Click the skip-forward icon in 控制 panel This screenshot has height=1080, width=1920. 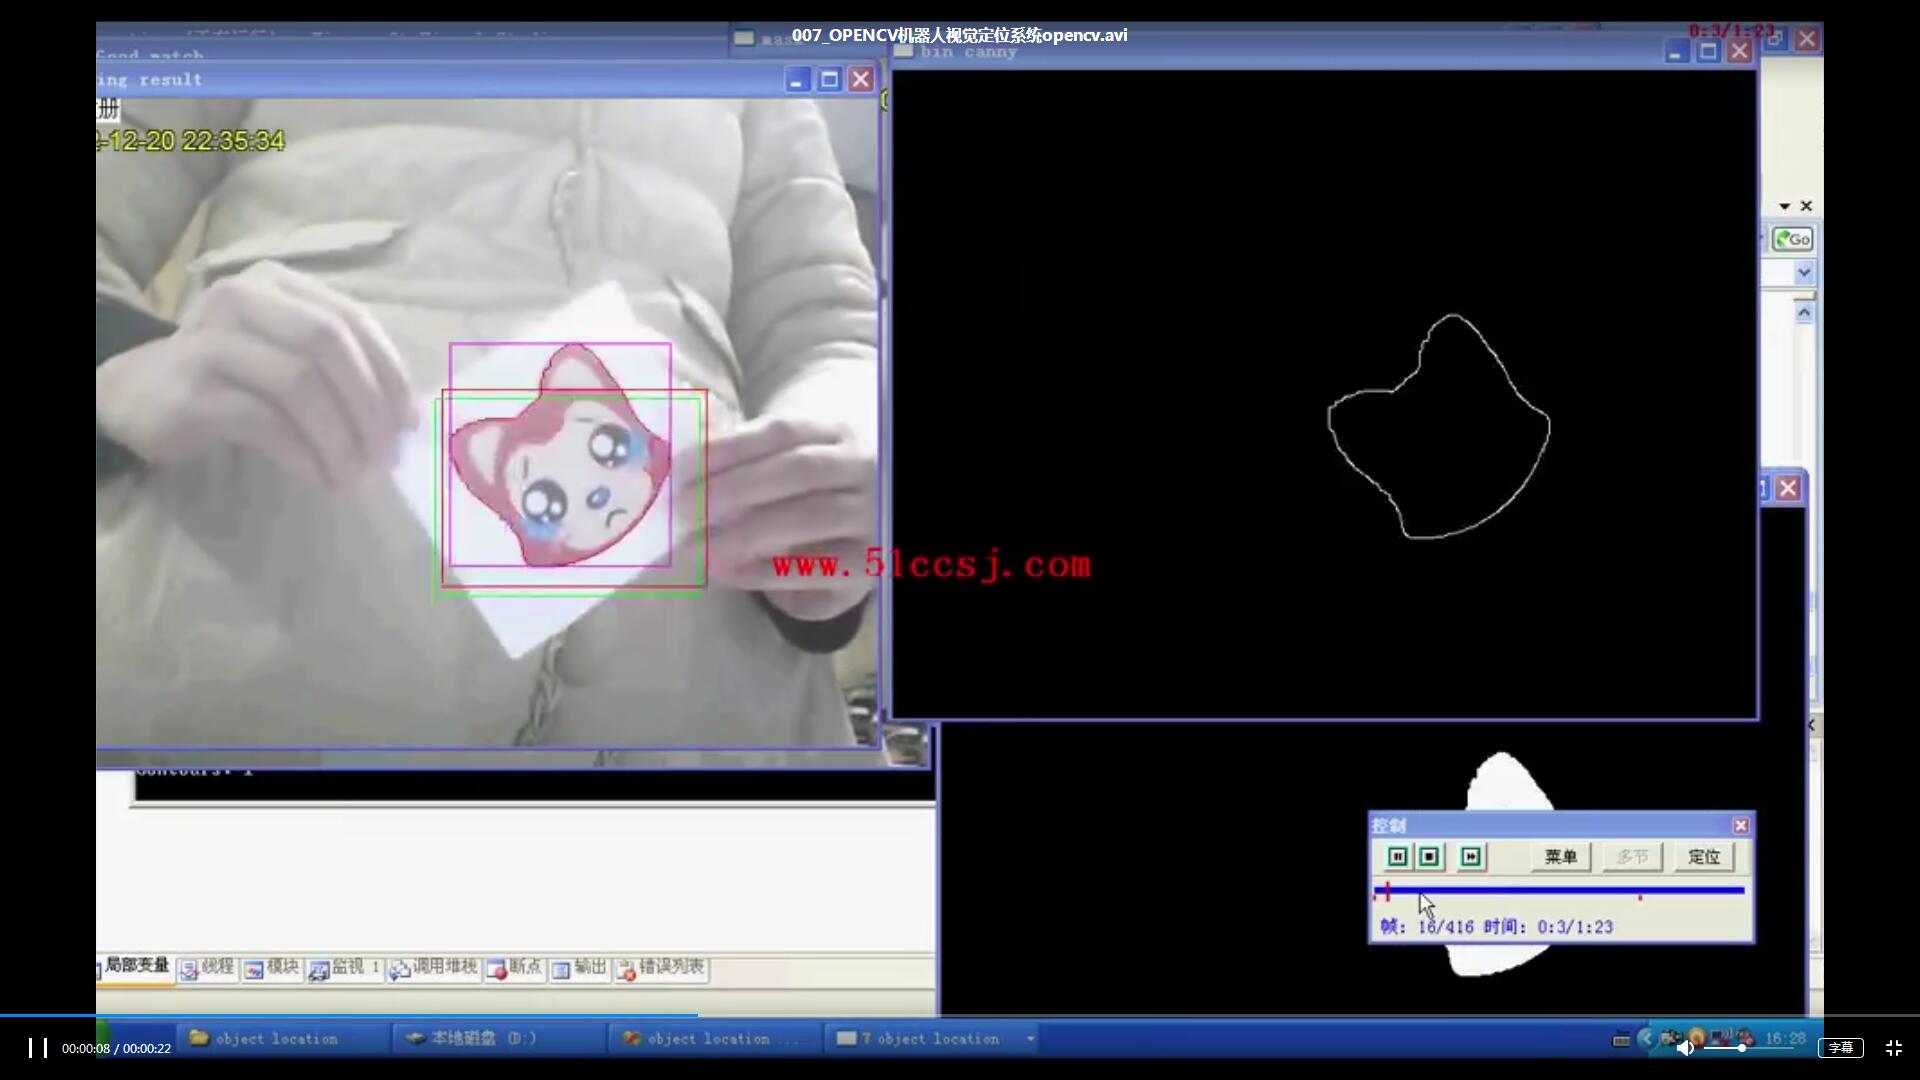[x=1471, y=857]
